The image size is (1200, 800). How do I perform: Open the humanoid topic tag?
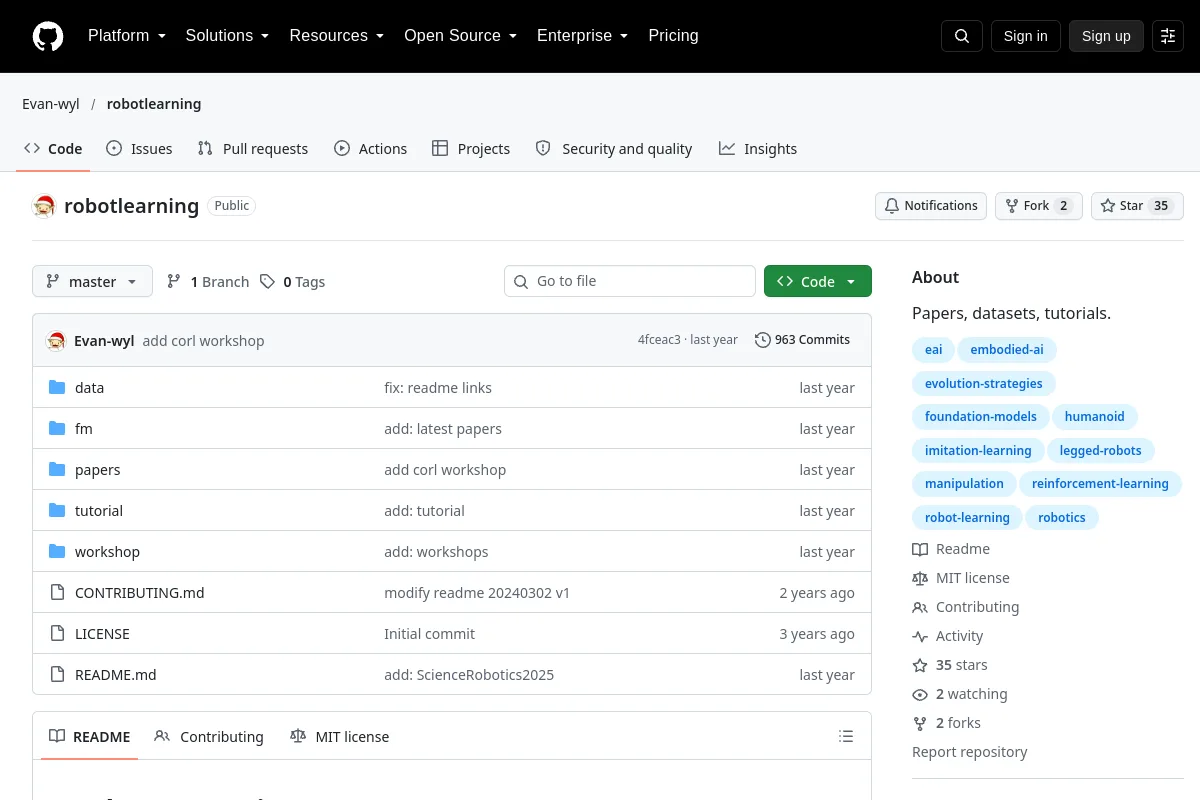[1094, 417]
